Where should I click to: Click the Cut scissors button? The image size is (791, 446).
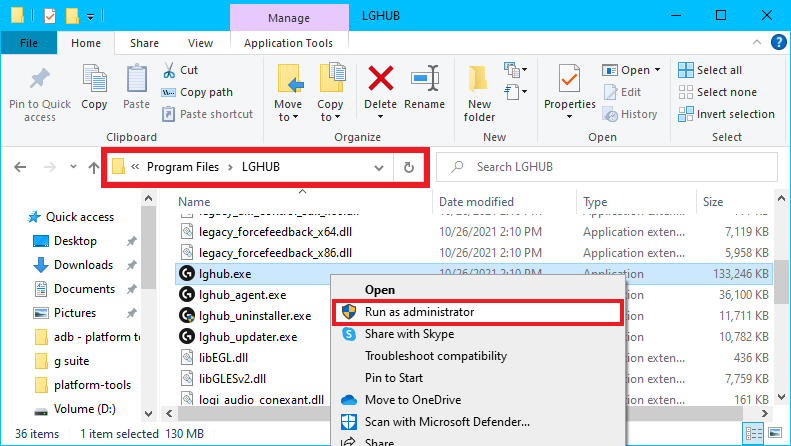[x=181, y=70]
